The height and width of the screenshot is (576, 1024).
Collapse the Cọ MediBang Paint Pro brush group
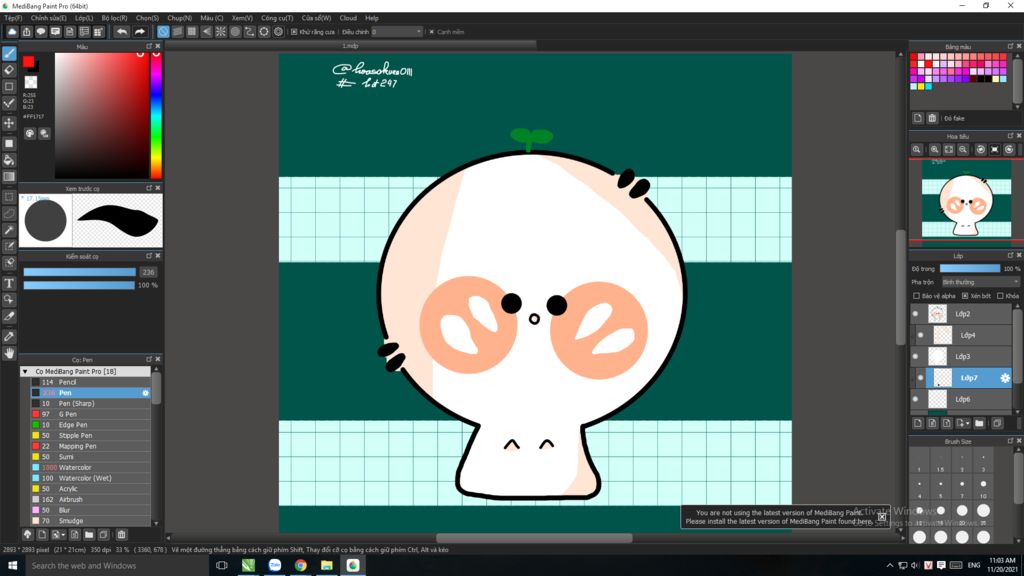(x=25, y=372)
